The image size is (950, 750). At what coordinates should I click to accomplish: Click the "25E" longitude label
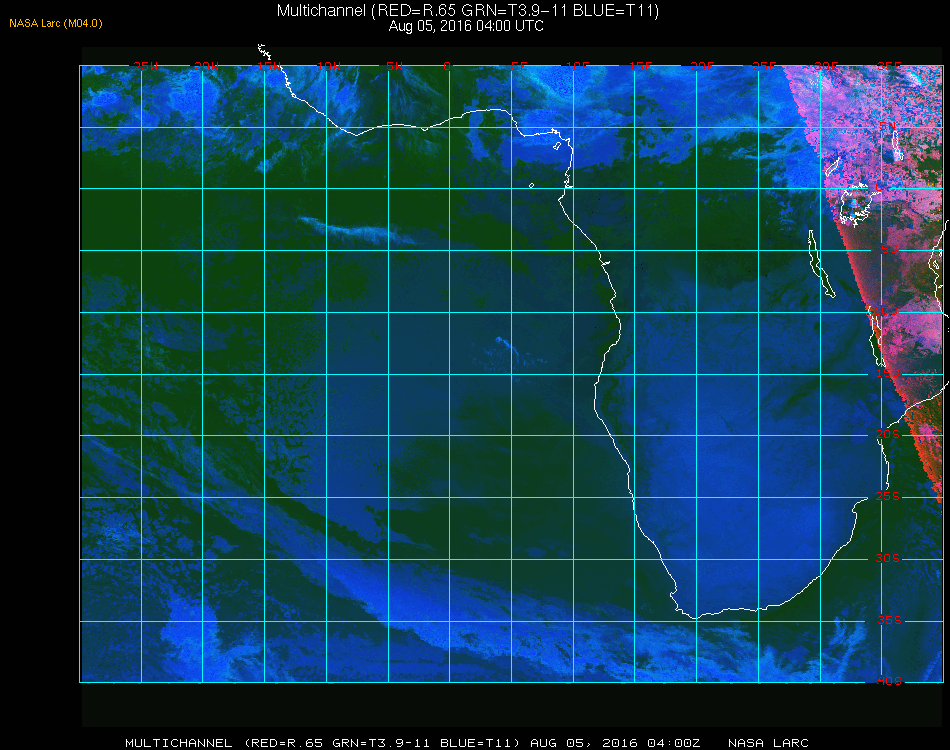764,66
